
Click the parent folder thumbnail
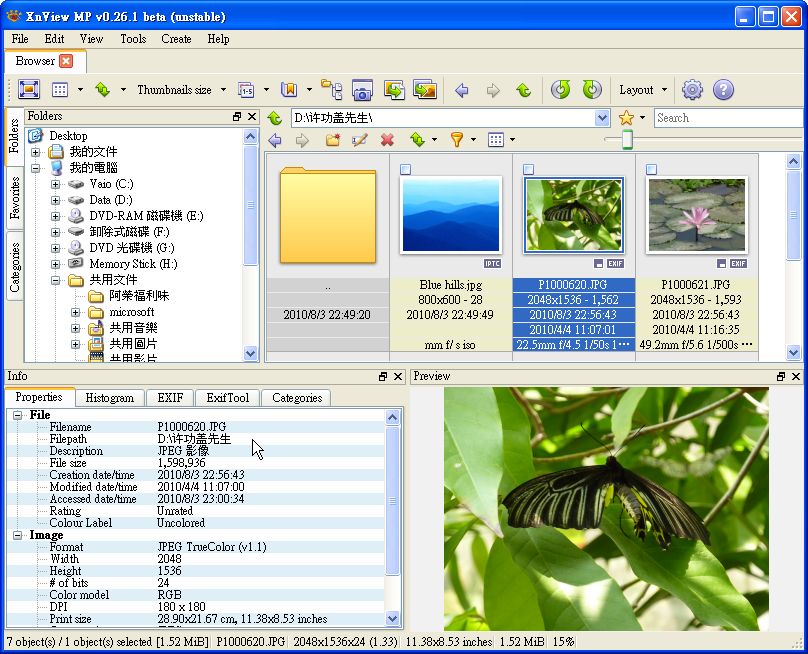[x=328, y=215]
